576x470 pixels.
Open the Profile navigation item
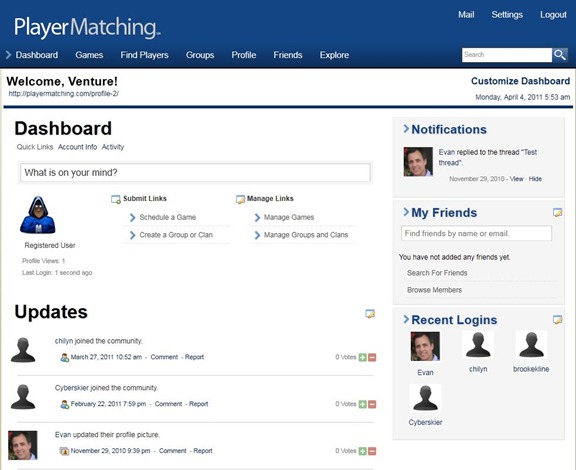[244, 55]
